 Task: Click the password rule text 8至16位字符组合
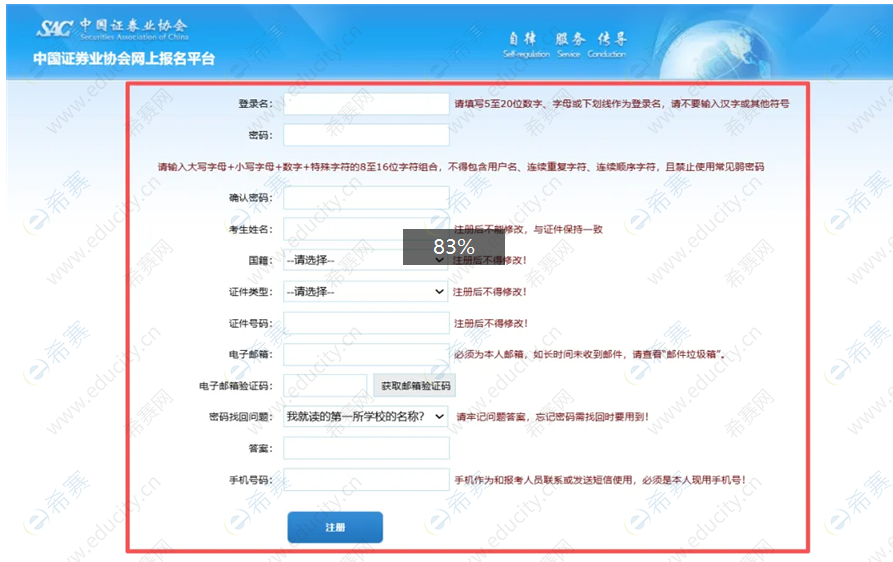[461, 167]
